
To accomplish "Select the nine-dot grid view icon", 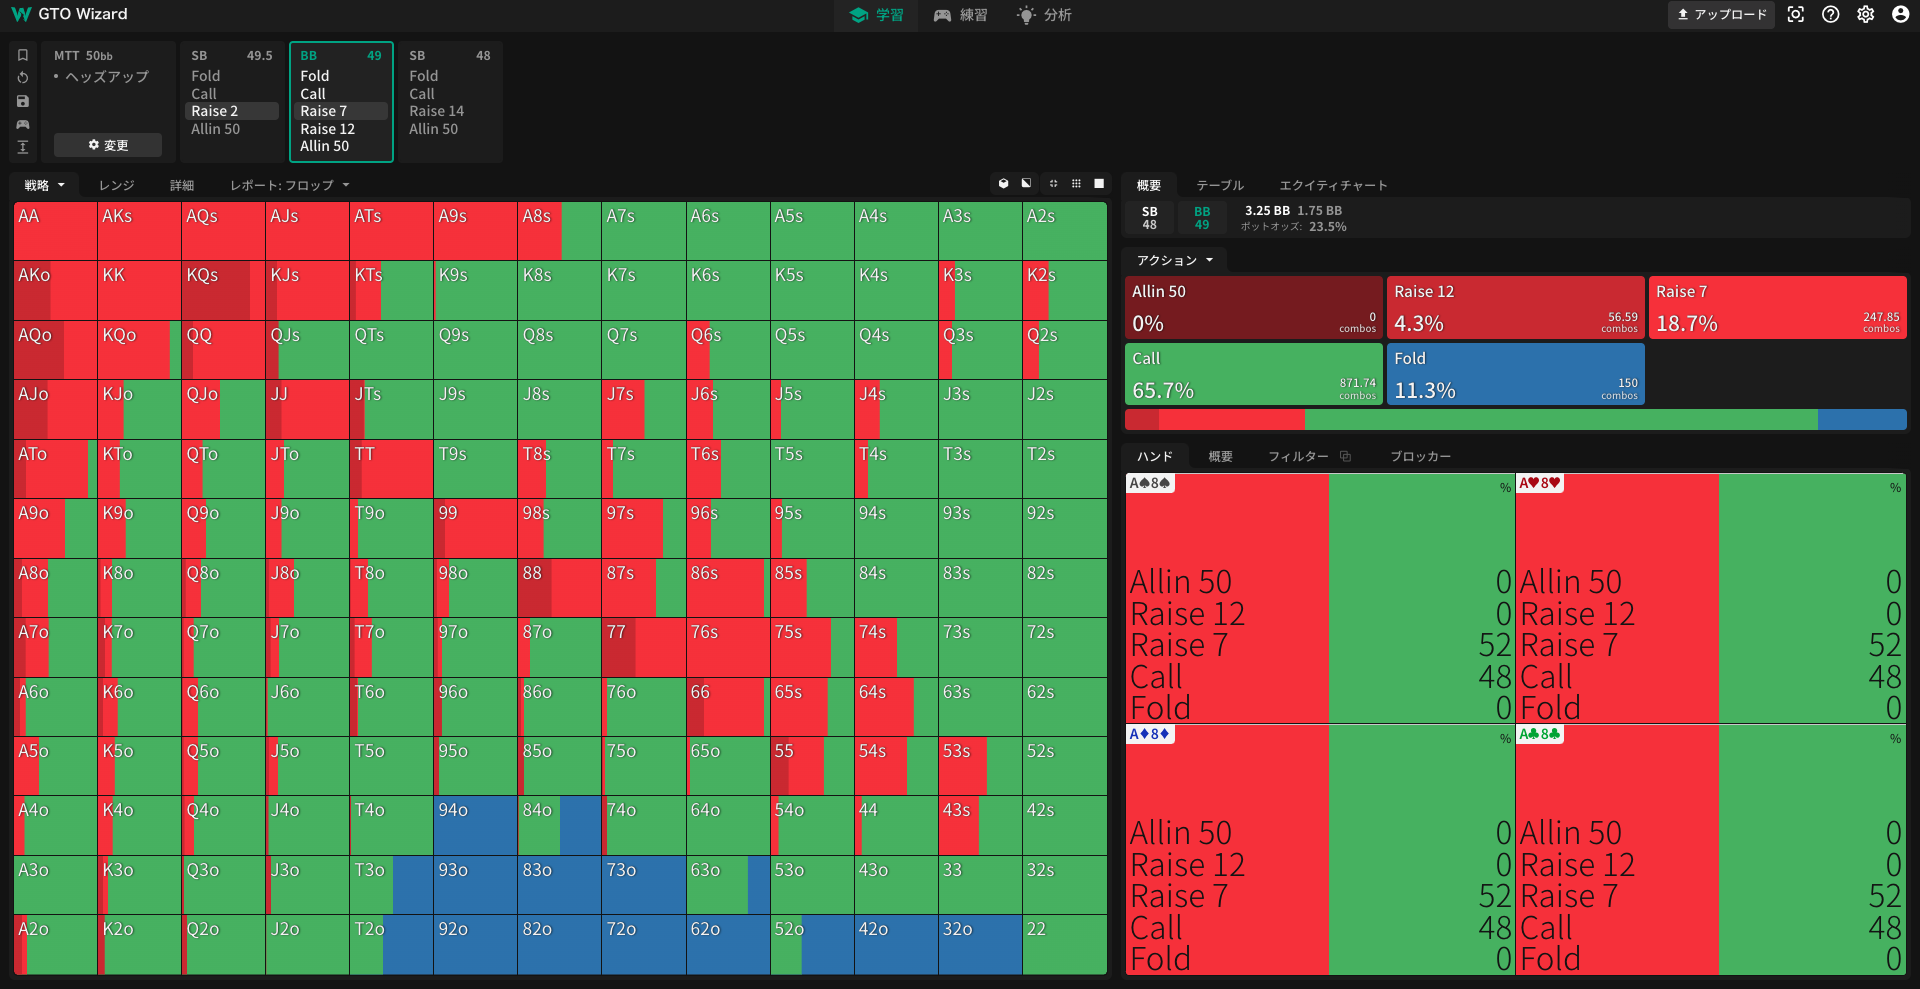I will 1076,184.
